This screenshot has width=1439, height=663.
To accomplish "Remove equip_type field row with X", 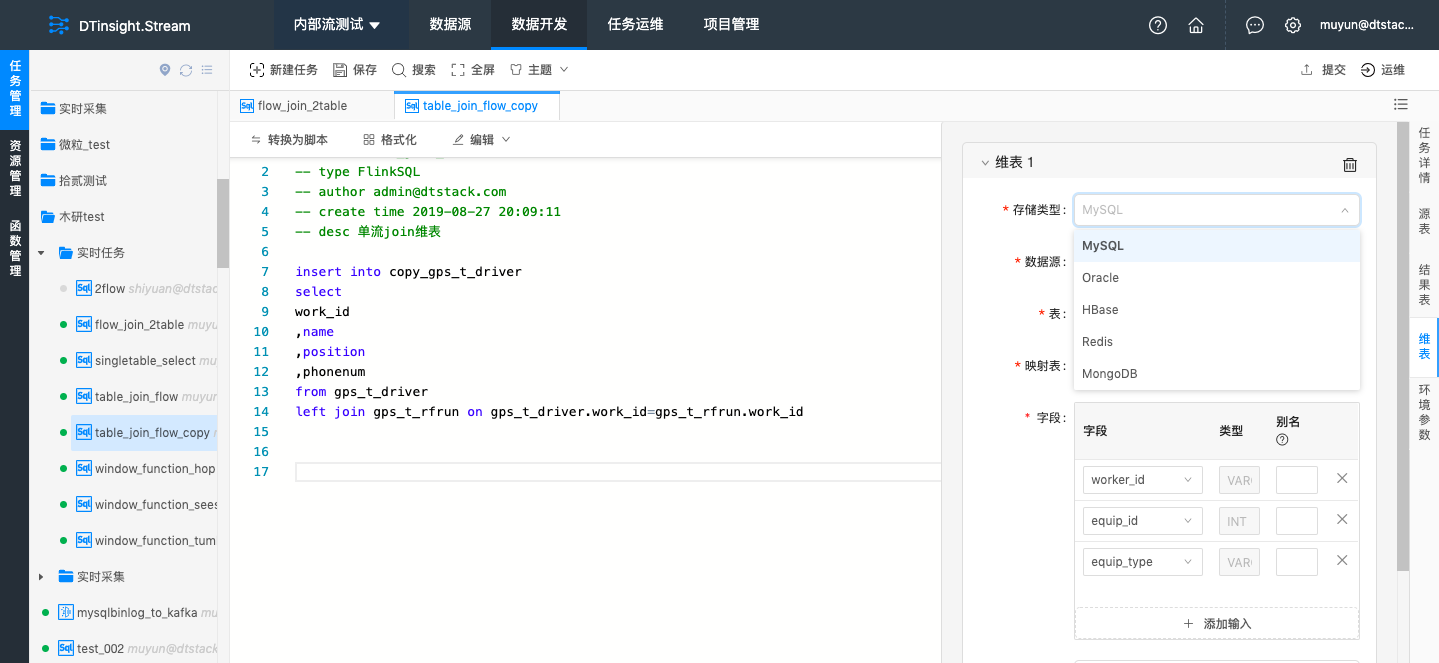I will 1342,561.
